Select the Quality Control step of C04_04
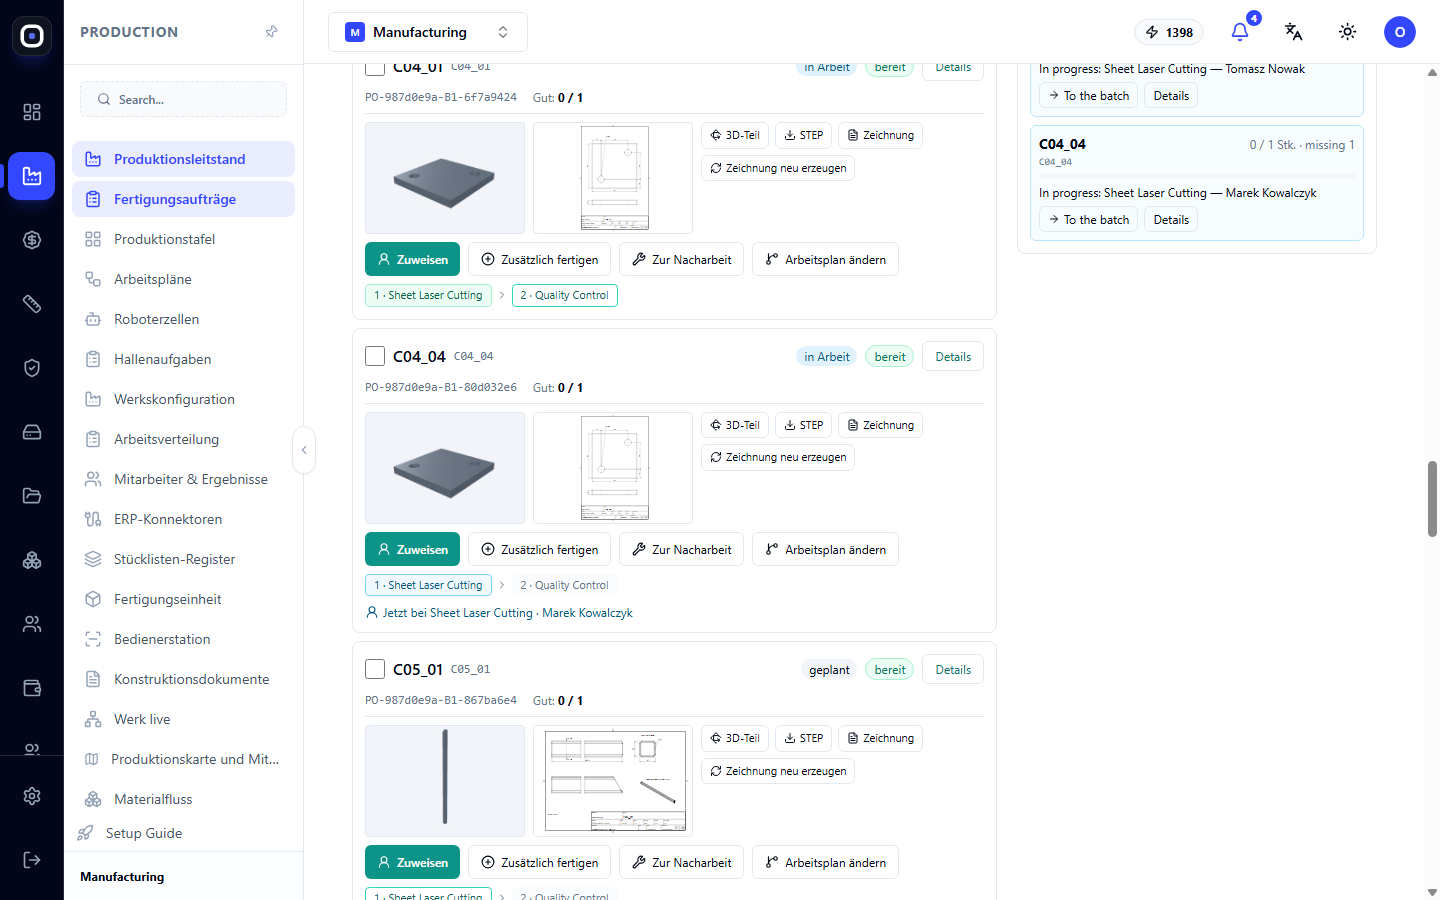Image resolution: width=1440 pixels, height=900 pixels. point(565,585)
